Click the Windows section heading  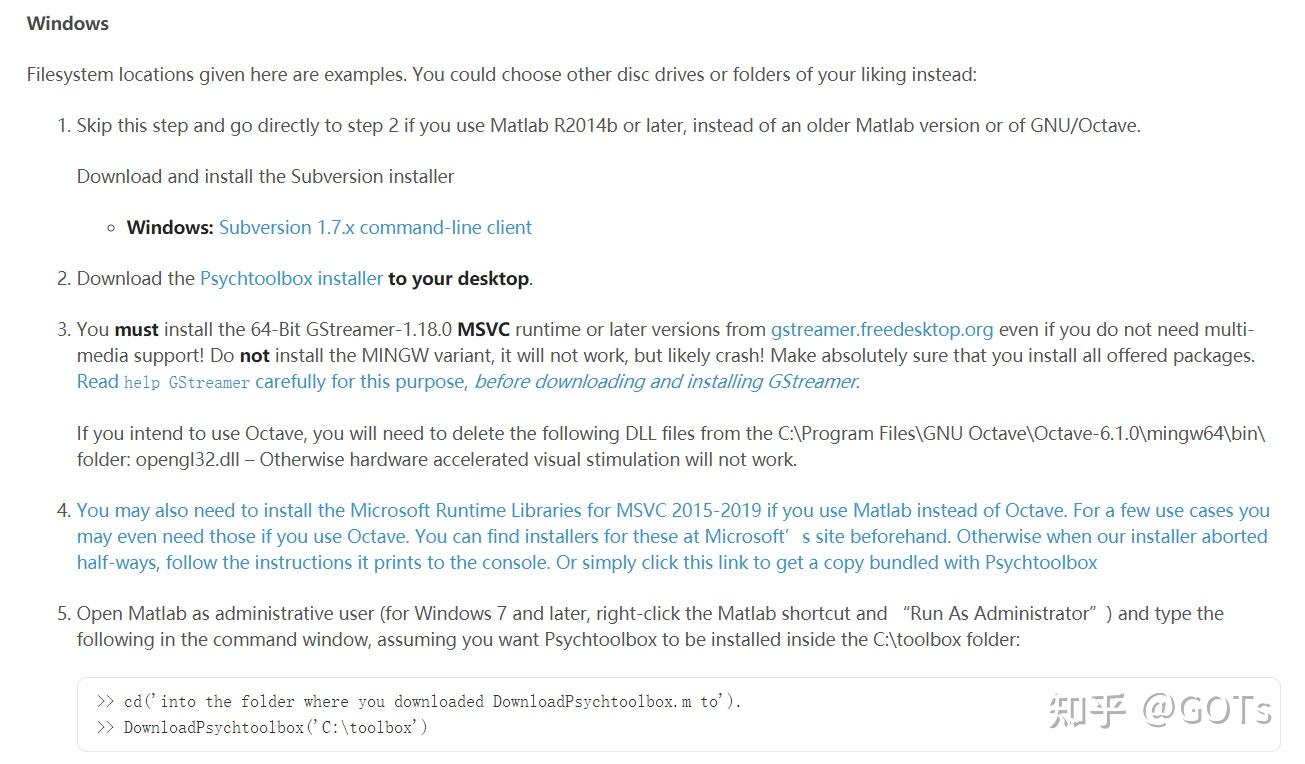[x=68, y=23]
